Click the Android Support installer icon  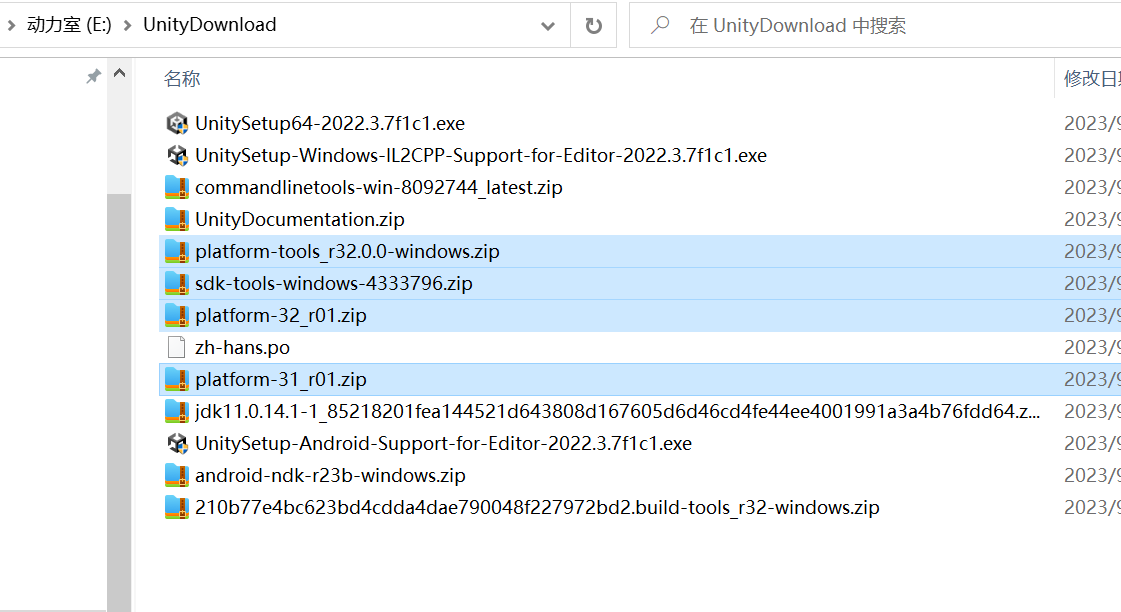pos(177,444)
